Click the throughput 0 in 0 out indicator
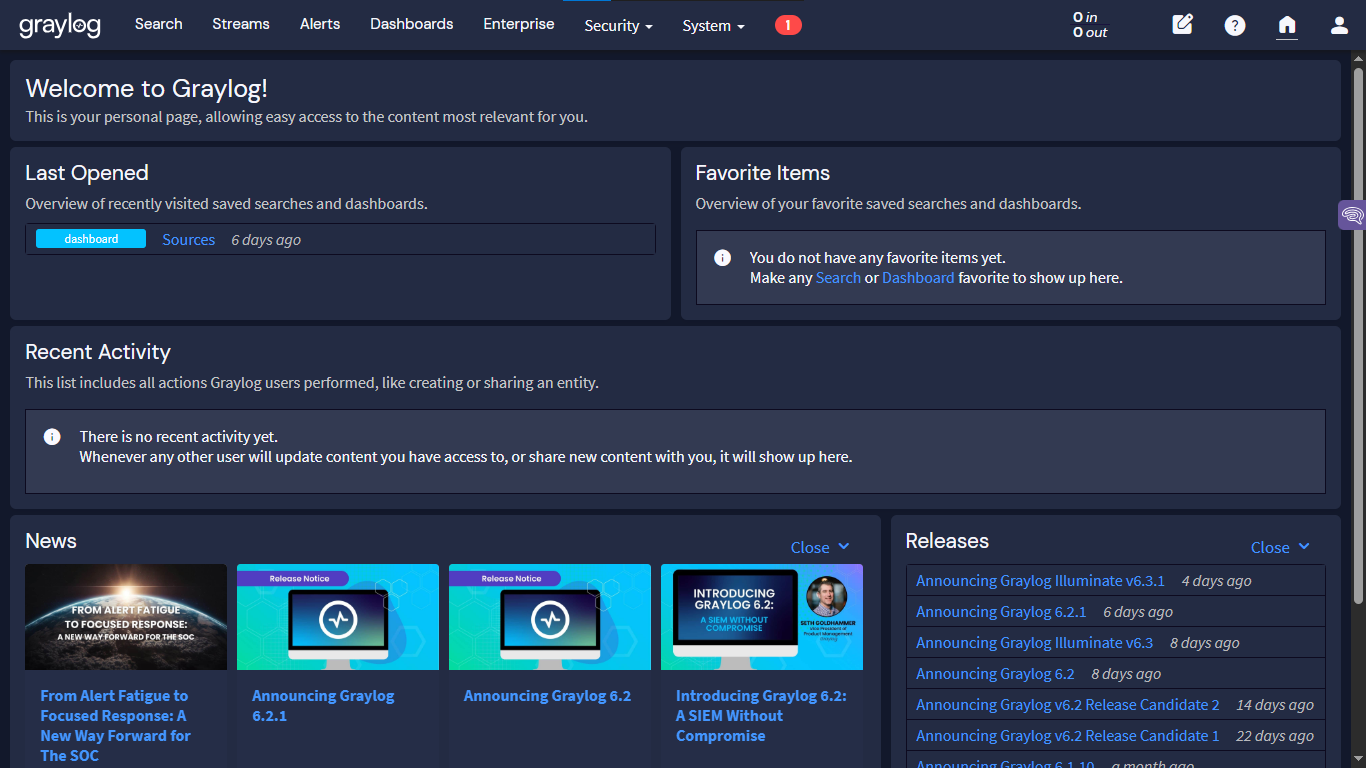Viewport: 1366px width, 768px height. coord(1090,25)
